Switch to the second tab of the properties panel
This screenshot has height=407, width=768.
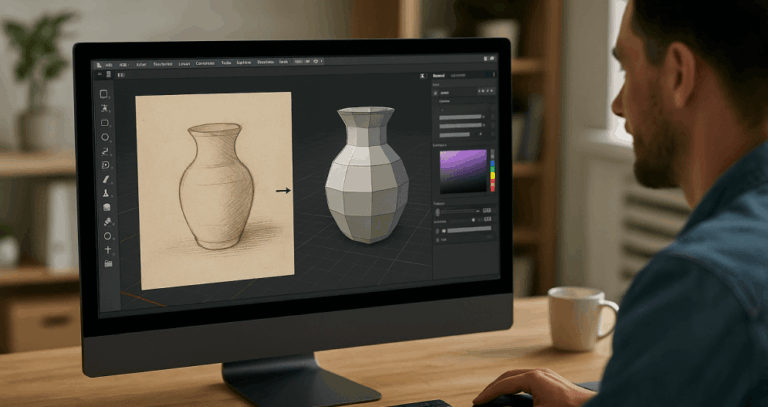pos(458,75)
